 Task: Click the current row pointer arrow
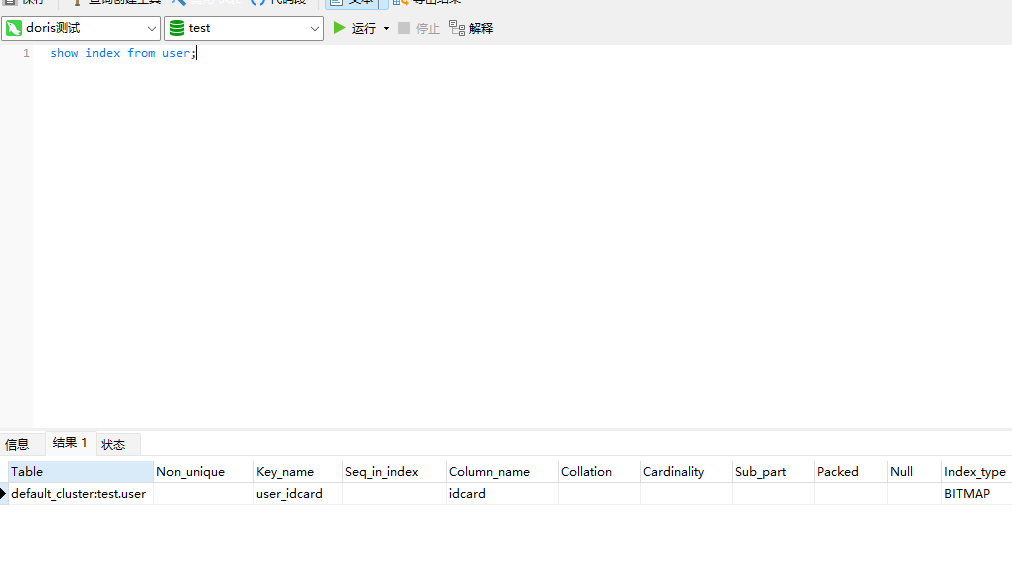click(4, 494)
